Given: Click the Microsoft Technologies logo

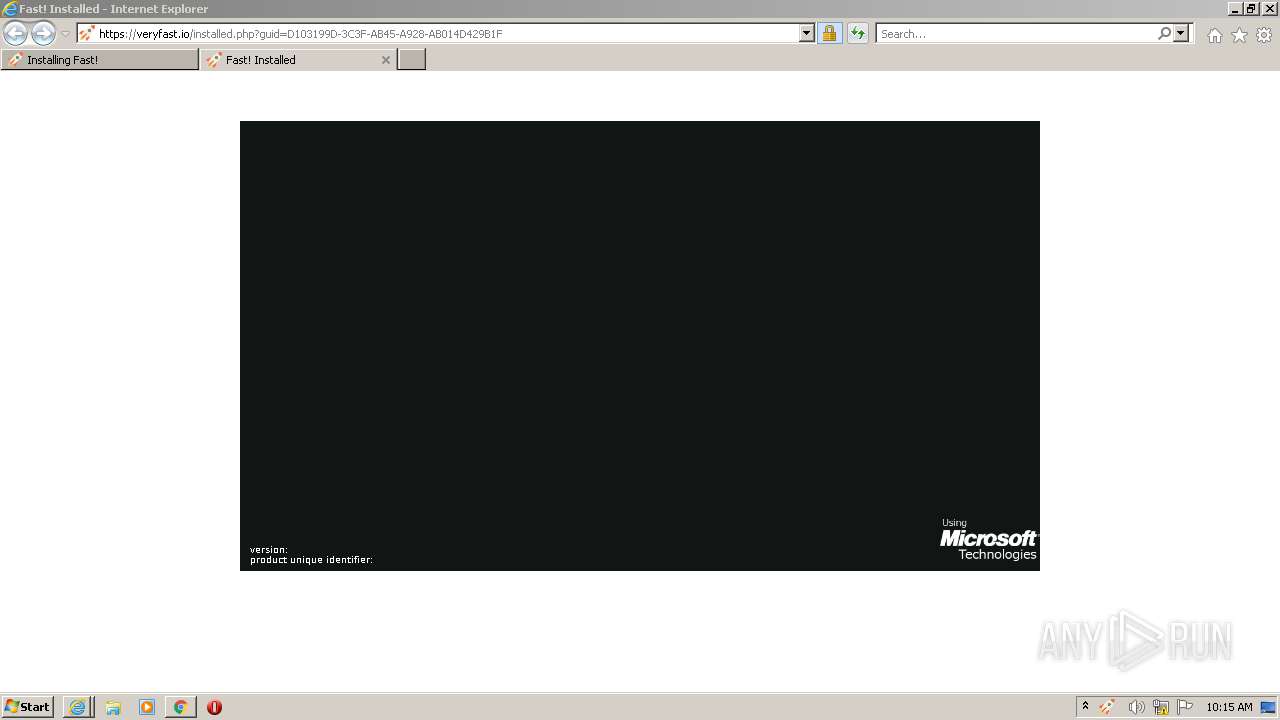Looking at the screenshot, I should click(988, 540).
